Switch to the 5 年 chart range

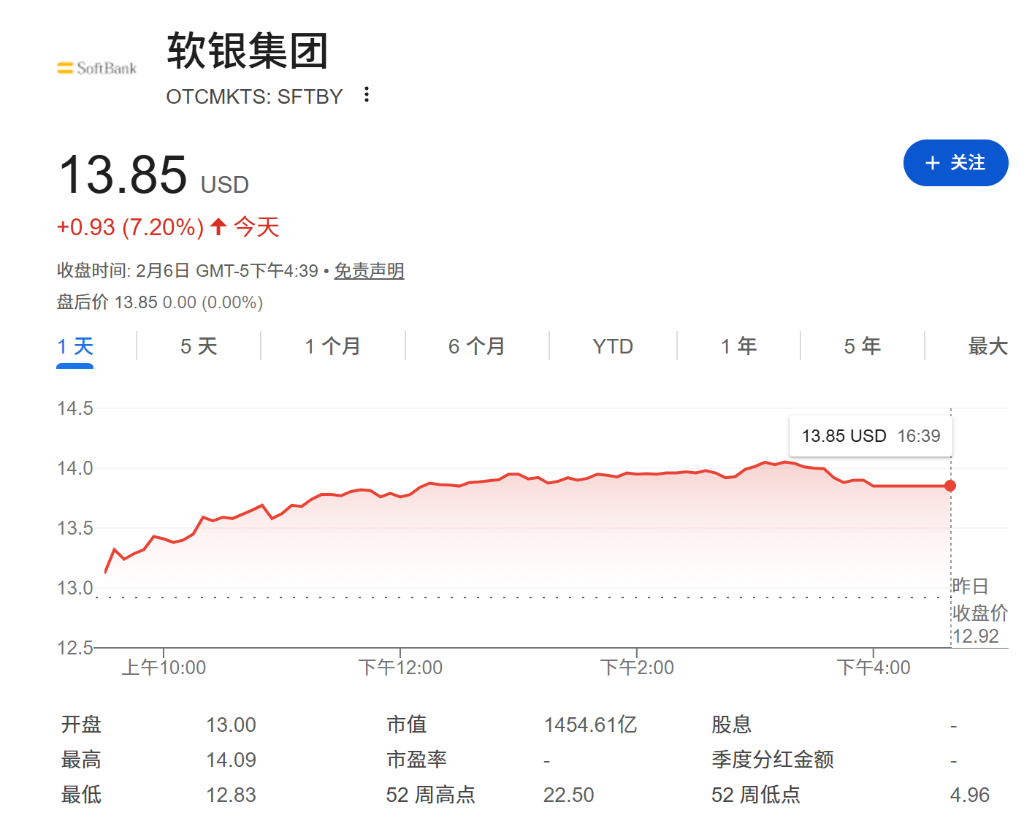coord(862,346)
